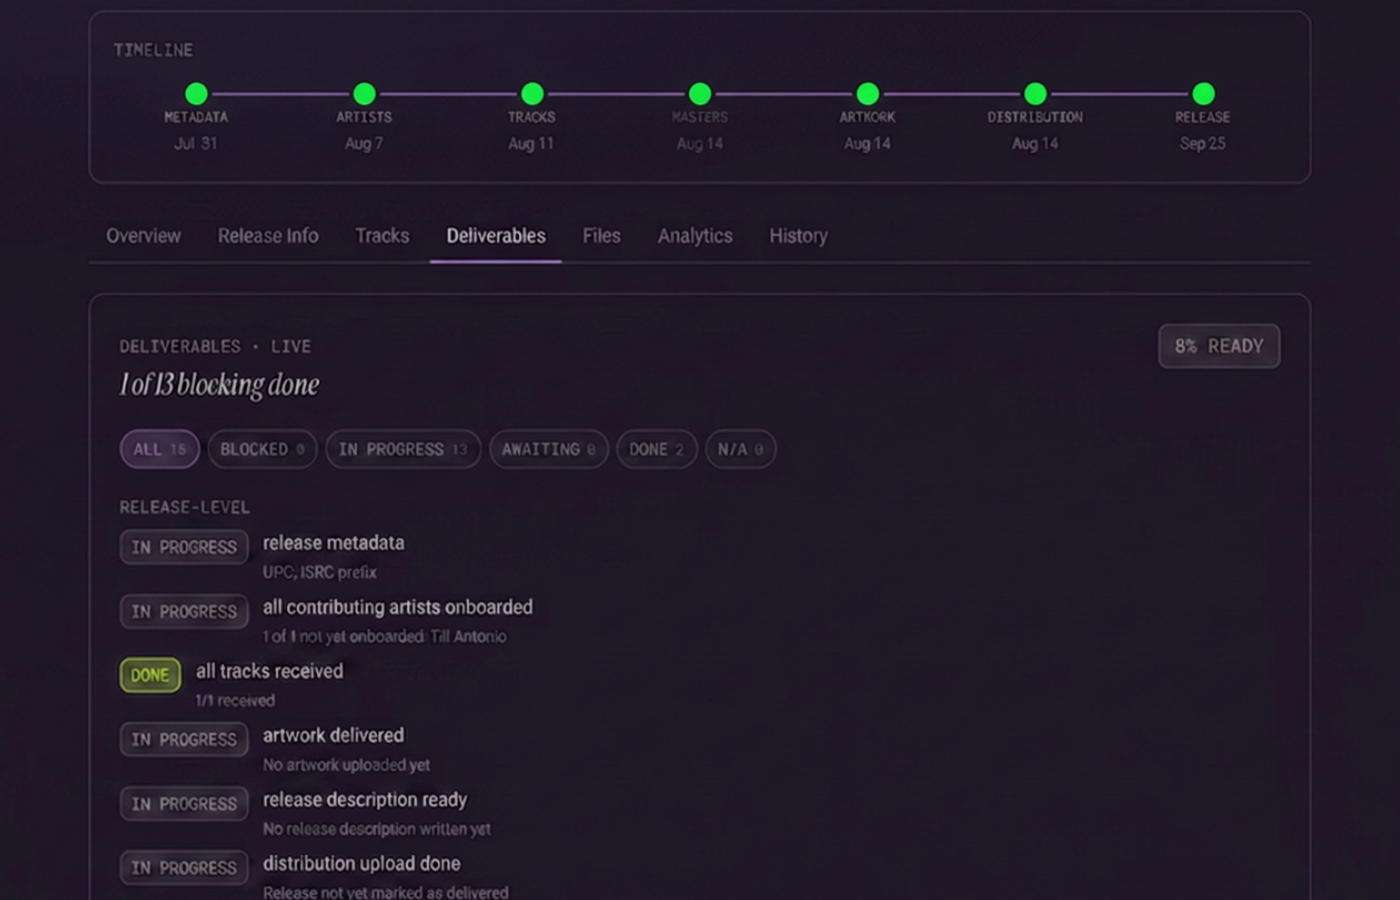Filter deliverables by DONE chip
This screenshot has width=1400, height=900.
pos(656,449)
